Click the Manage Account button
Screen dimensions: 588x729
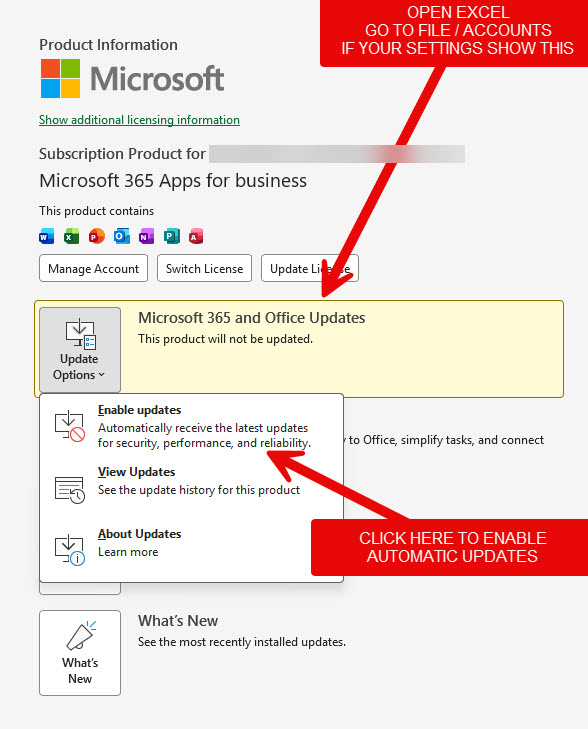[93, 268]
